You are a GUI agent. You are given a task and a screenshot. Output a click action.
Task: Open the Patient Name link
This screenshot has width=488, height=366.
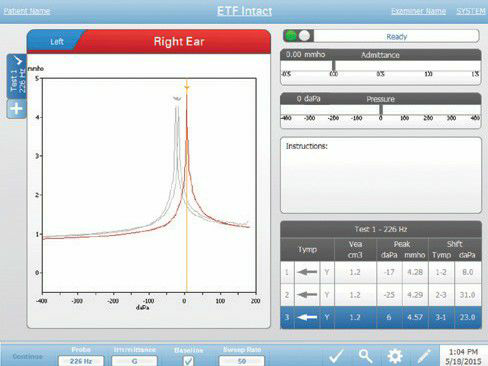pyautogui.click(x=27, y=11)
